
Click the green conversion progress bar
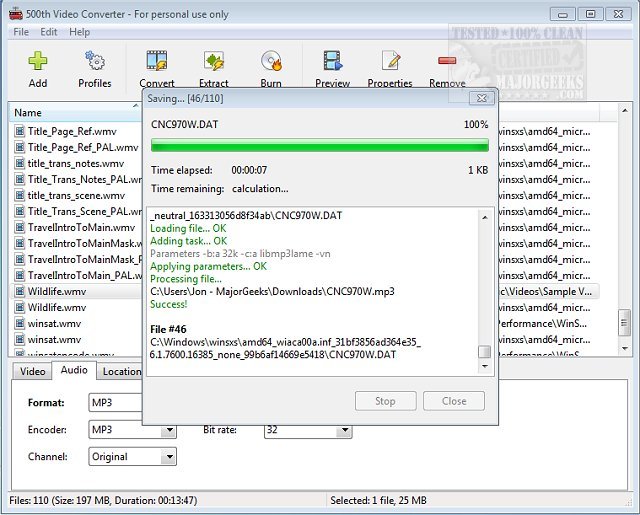pos(320,145)
